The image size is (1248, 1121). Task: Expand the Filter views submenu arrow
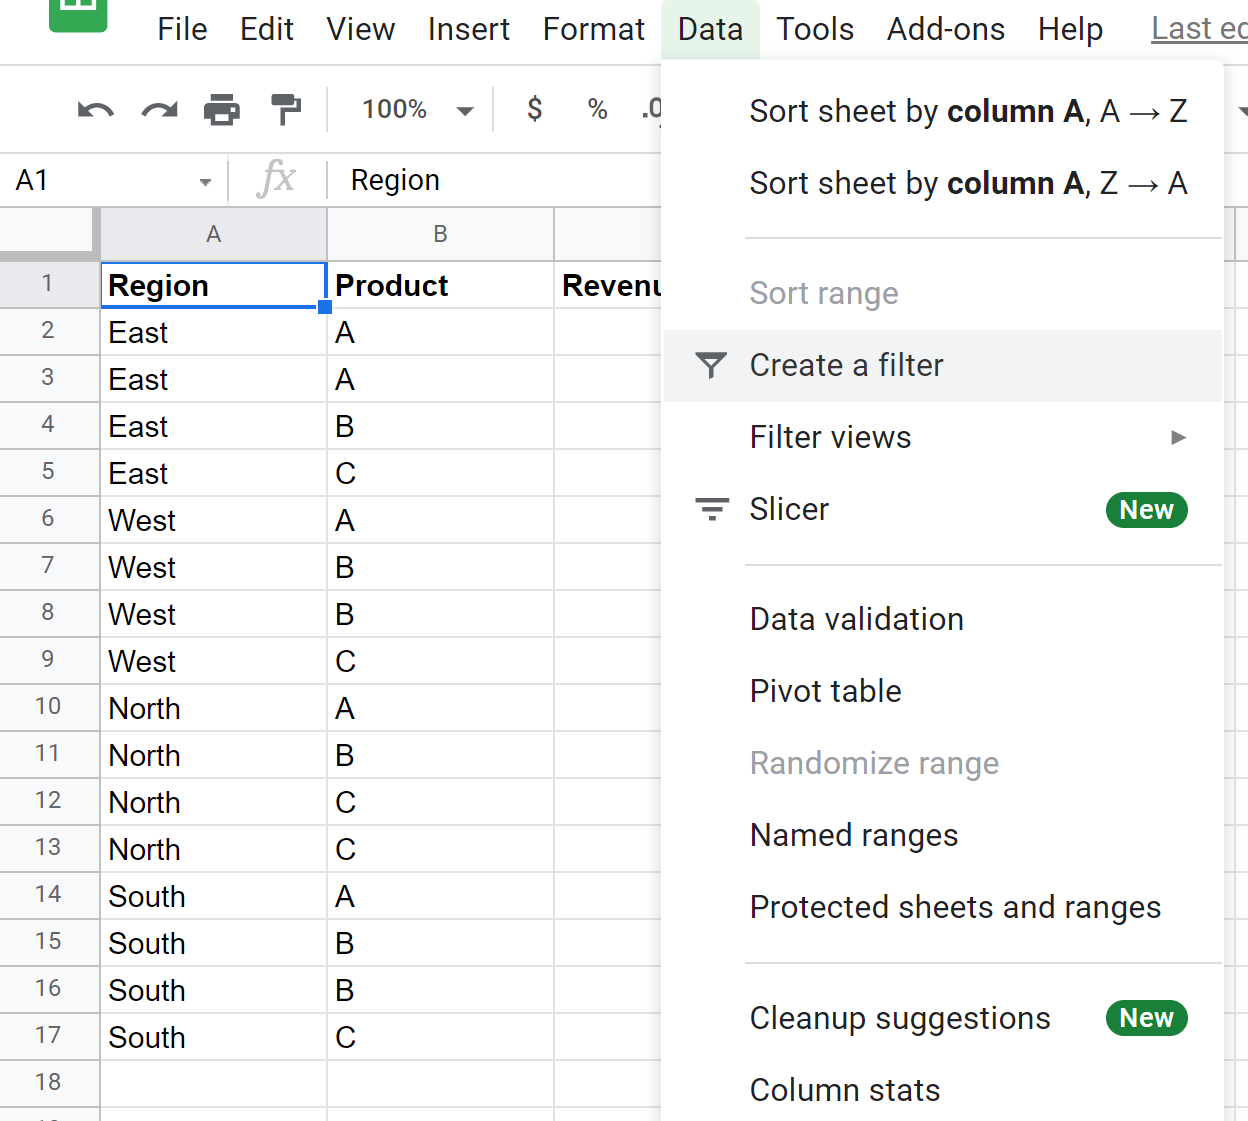1178,438
